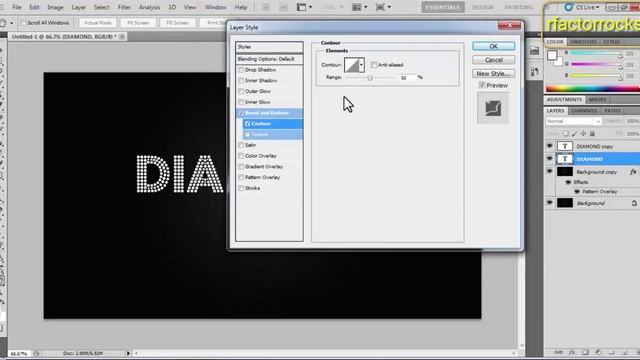The width and height of the screenshot is (640, 360).
Task: Enable the Stroke checkbox
Action: [x=241, y=188]
